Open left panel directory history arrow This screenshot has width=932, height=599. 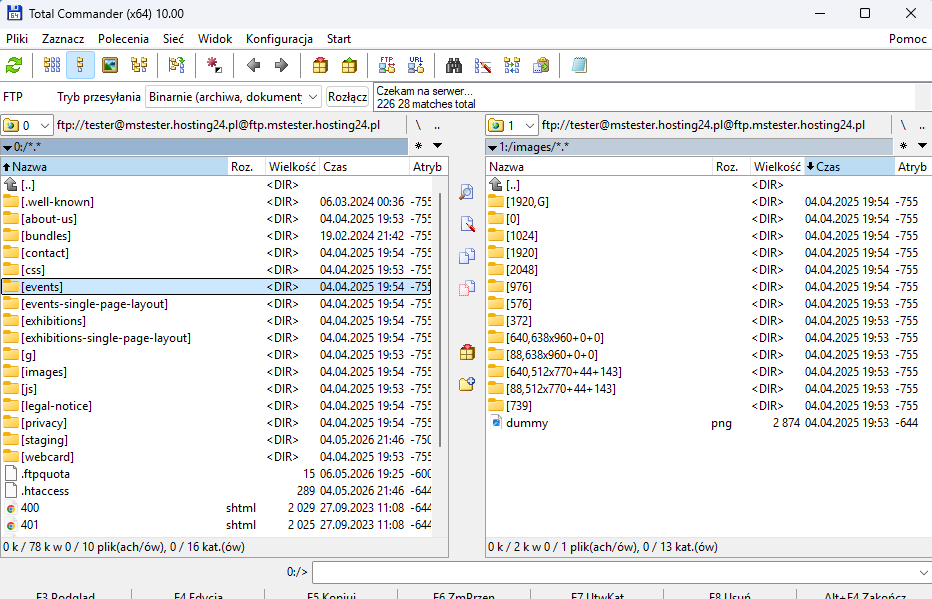click(437, 146)
